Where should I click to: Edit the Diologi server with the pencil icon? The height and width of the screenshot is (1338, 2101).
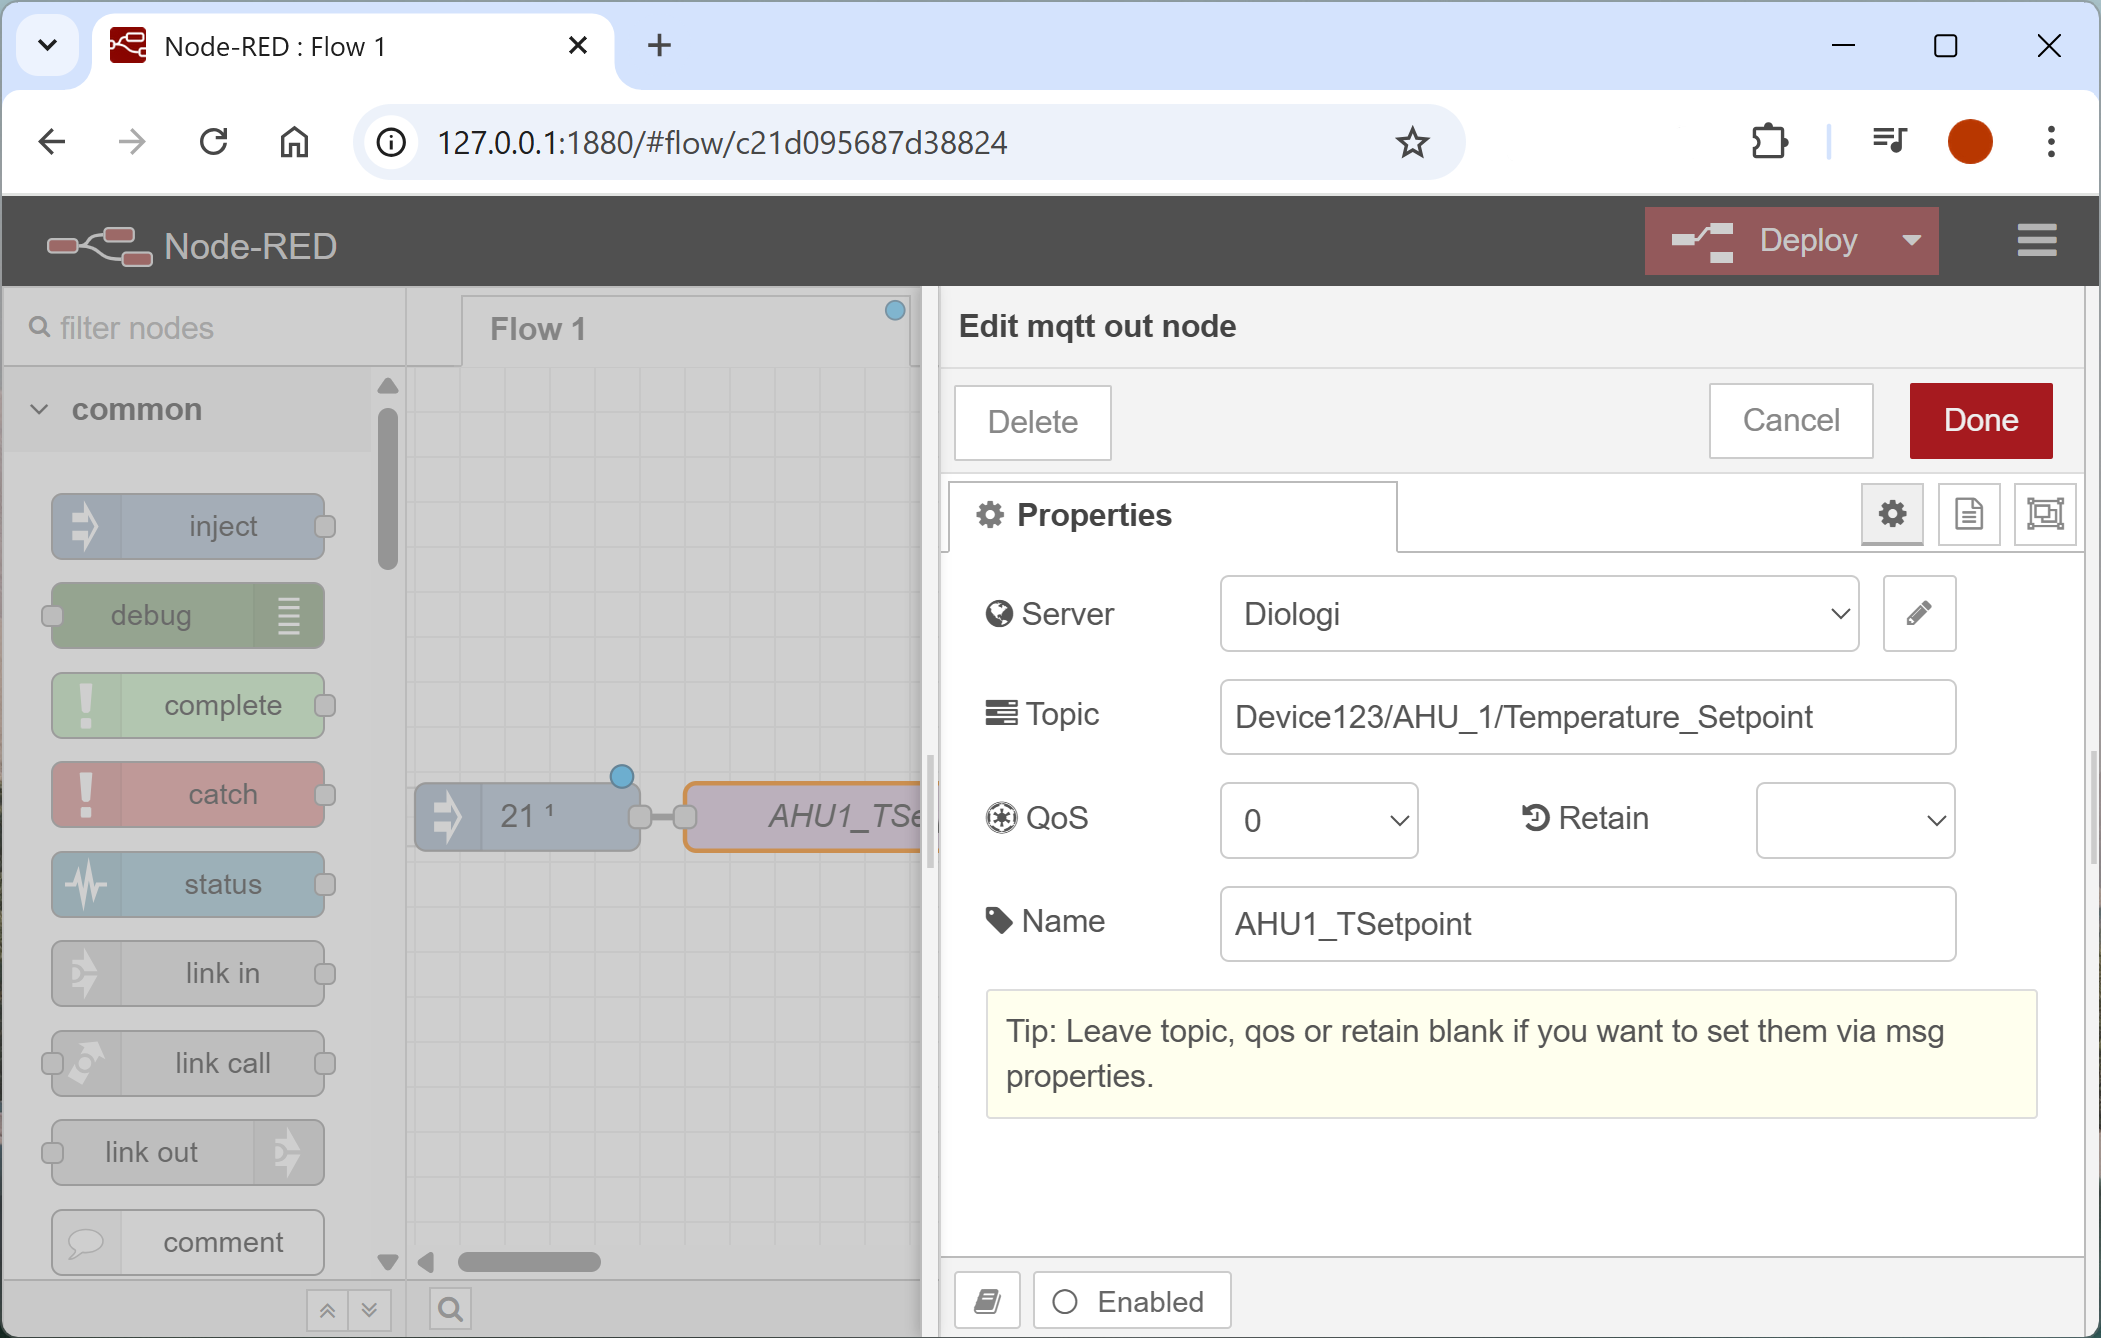click(x=1918, y=613)
